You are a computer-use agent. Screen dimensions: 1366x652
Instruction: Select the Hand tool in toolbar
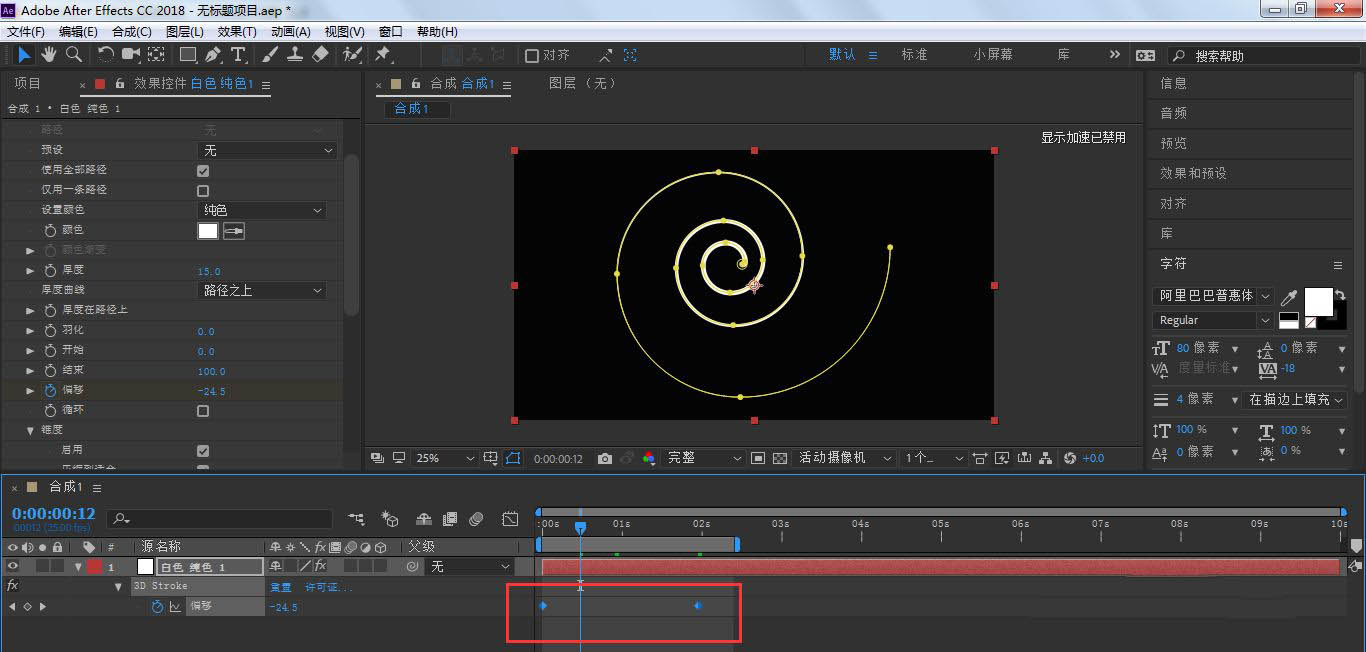pos(48,55)
